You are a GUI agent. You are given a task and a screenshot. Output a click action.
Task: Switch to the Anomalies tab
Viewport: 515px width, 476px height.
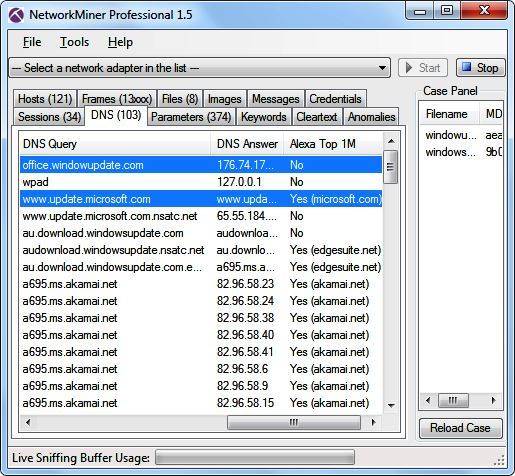tap(371, 117)
